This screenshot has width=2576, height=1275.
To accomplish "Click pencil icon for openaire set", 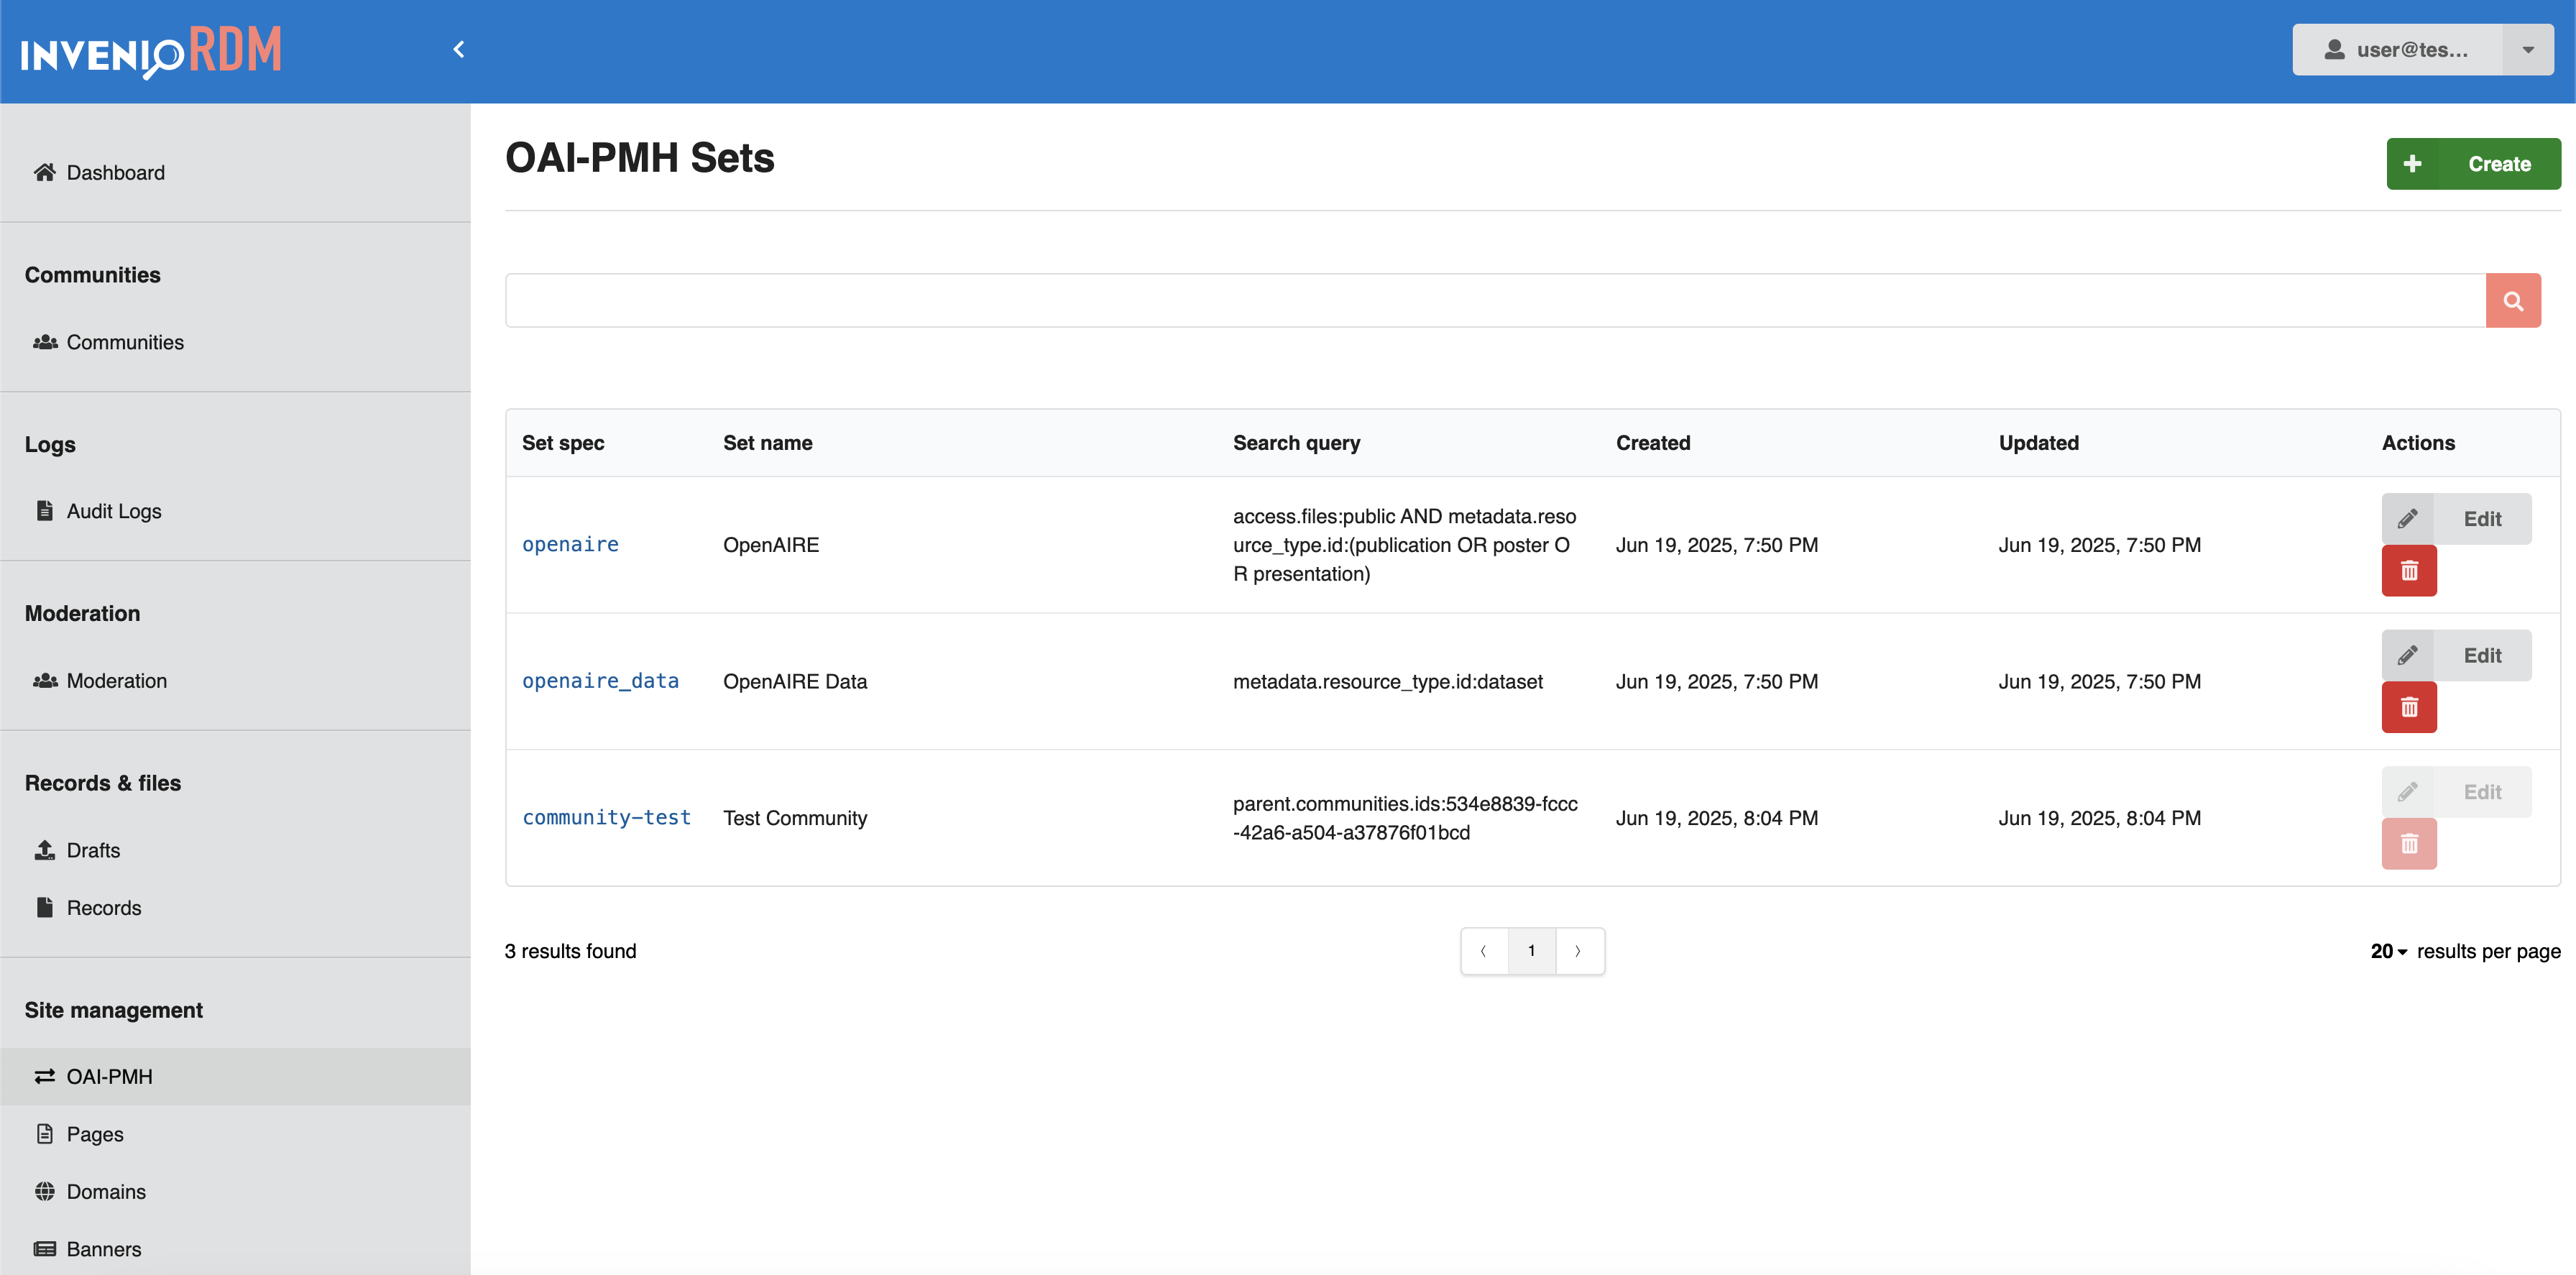I will [x=2407, y=518].
